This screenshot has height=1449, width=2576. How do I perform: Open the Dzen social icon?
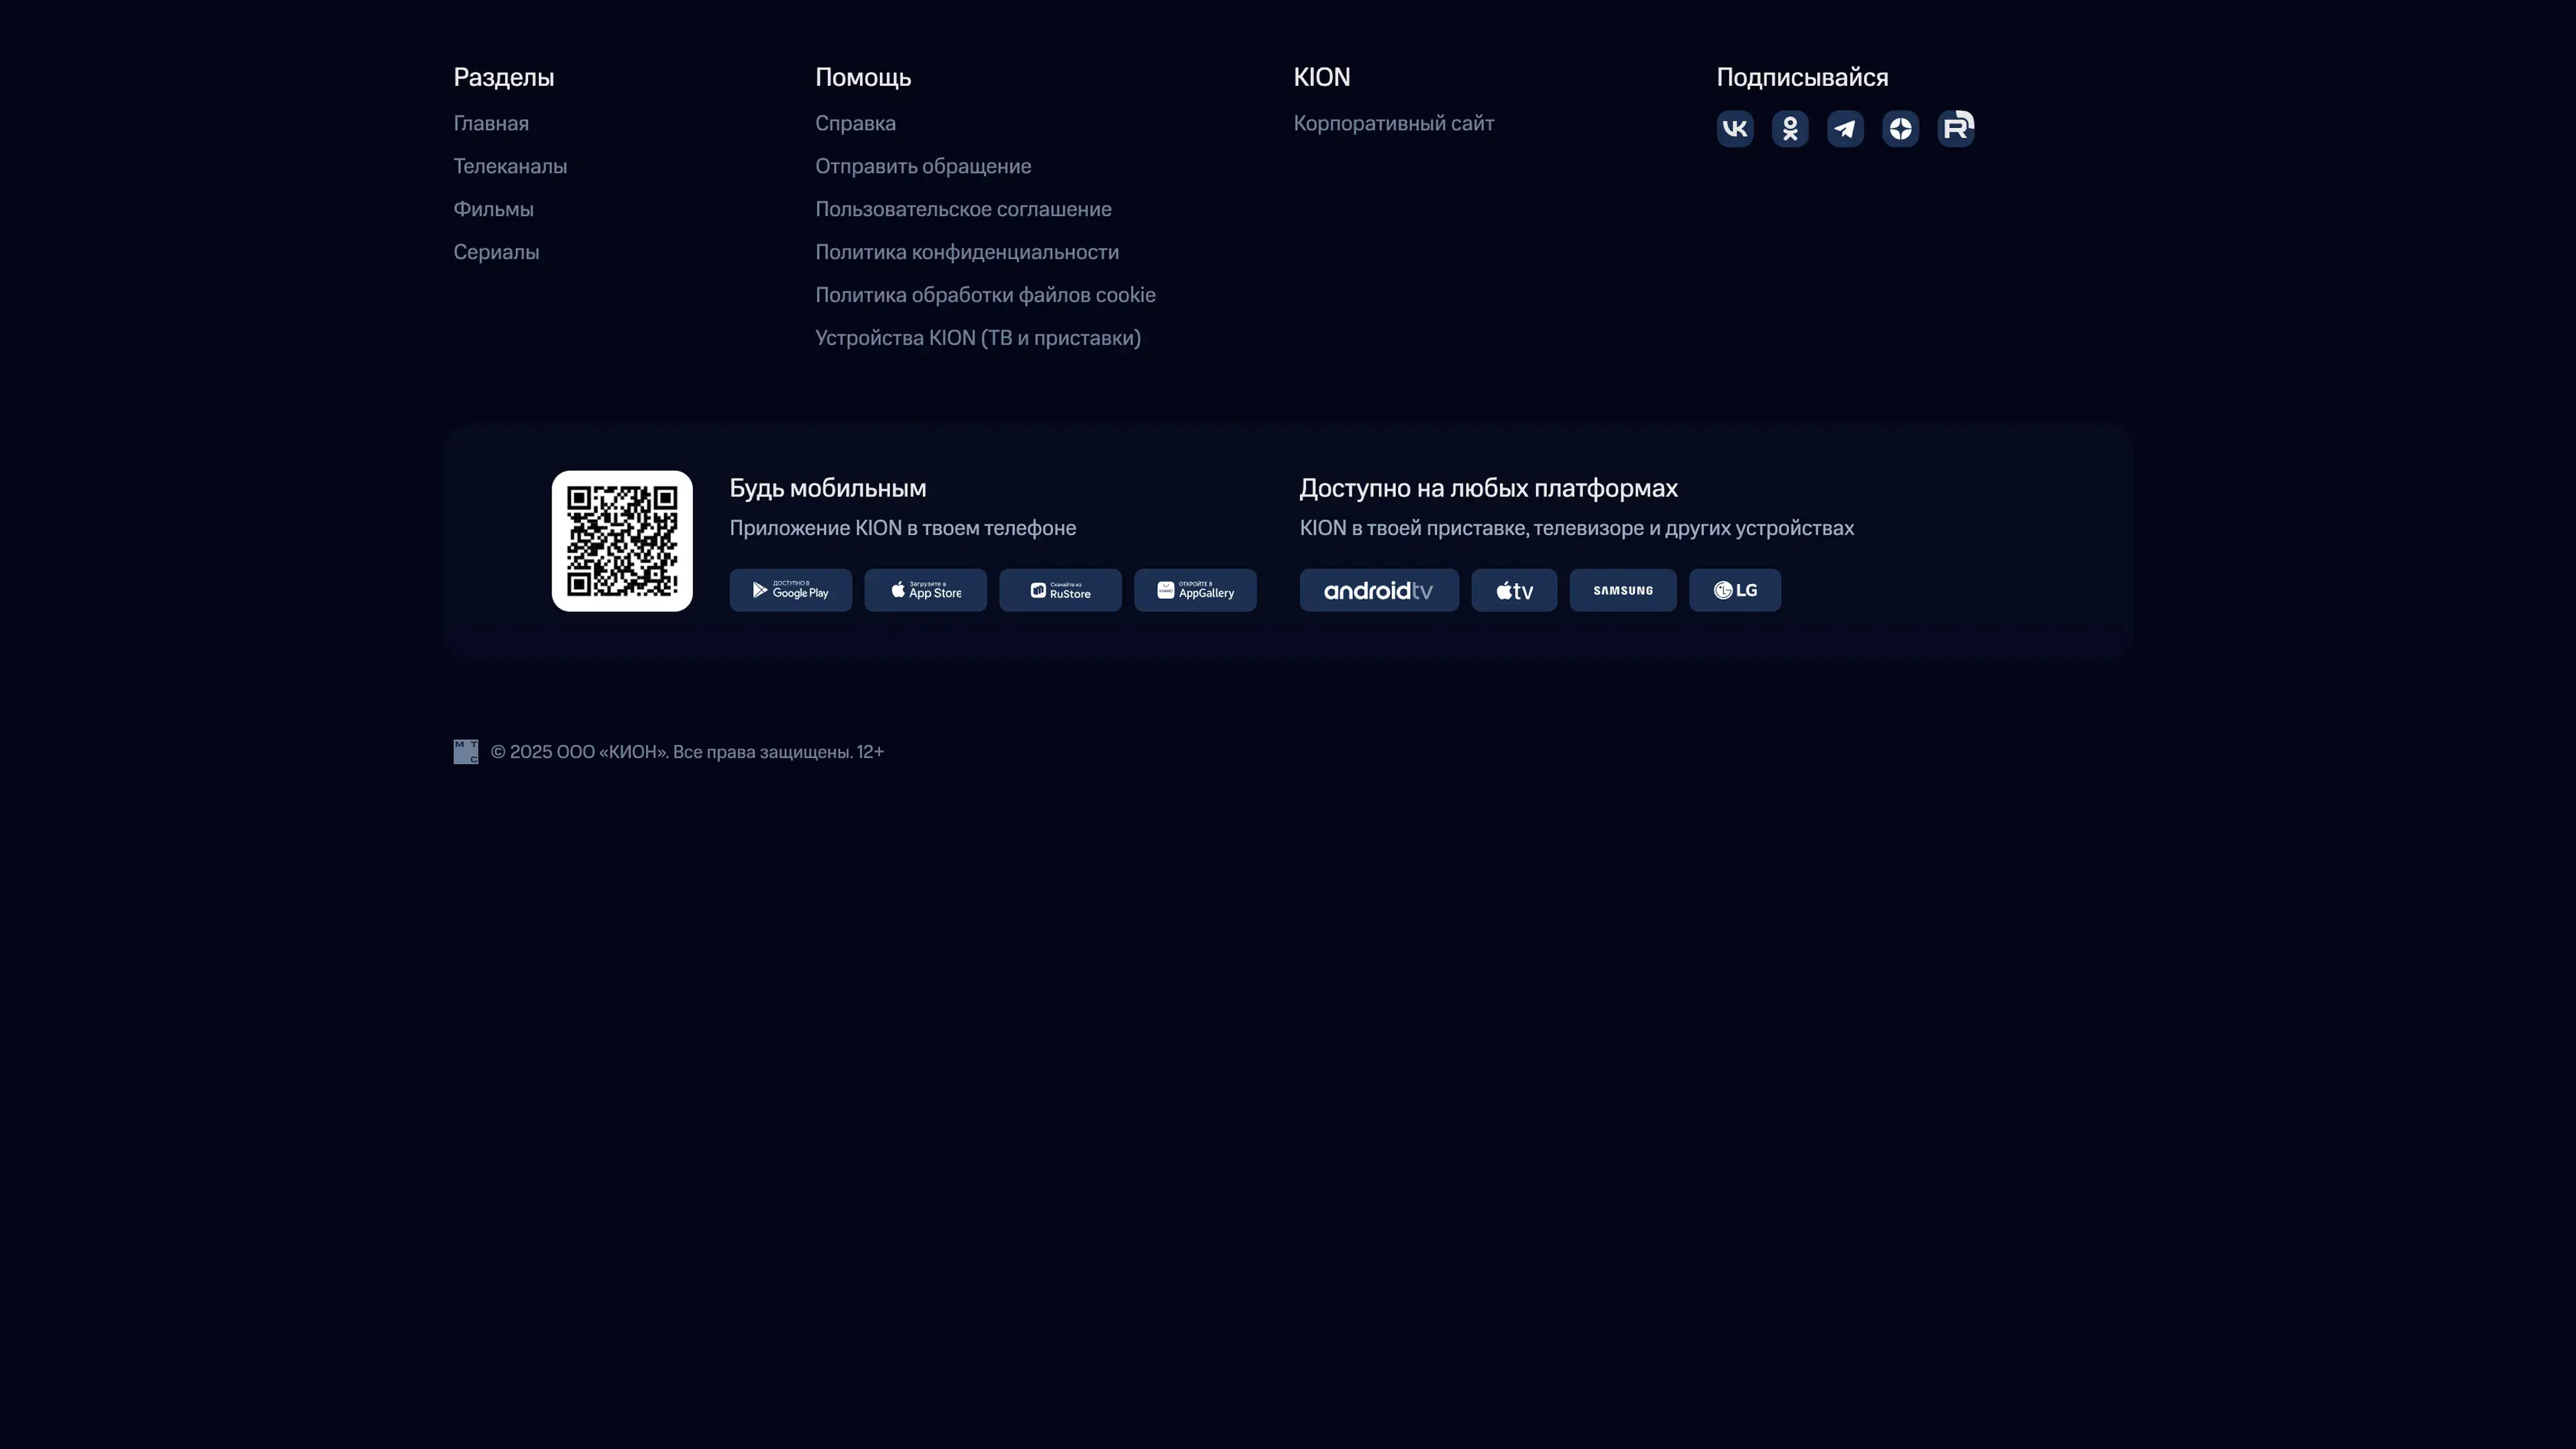point(1900,129)
